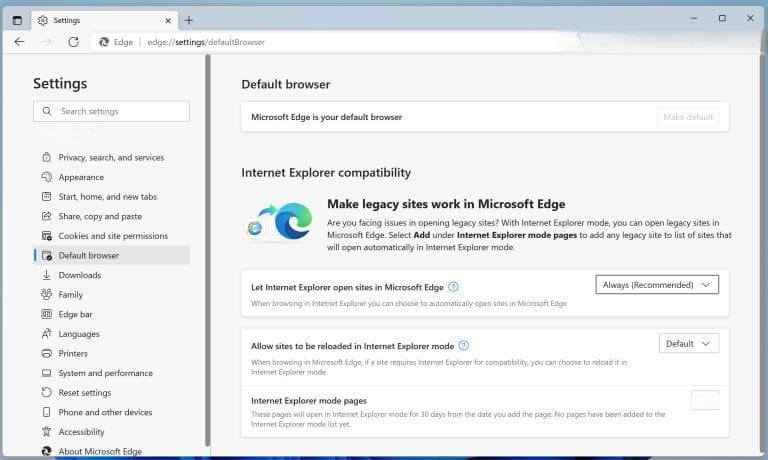Open the Downloads settings page
This screenshot has width=768, height=460.
pos(80,275)
